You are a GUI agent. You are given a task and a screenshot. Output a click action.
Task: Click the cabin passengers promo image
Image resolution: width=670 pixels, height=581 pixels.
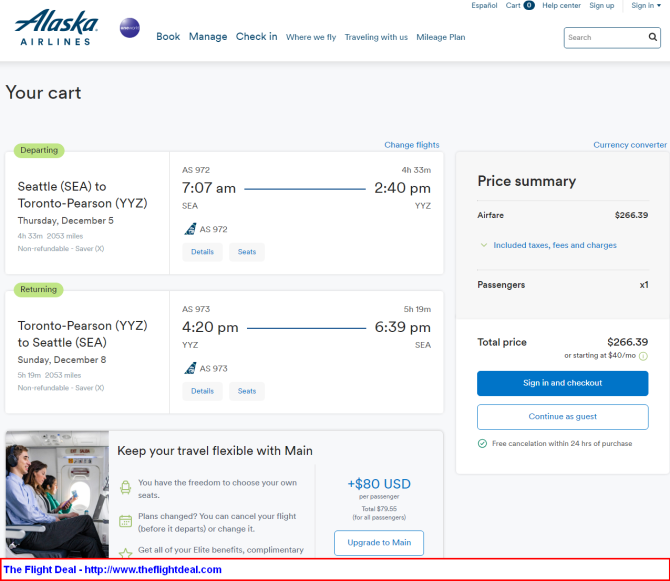(x=57, y=494)
